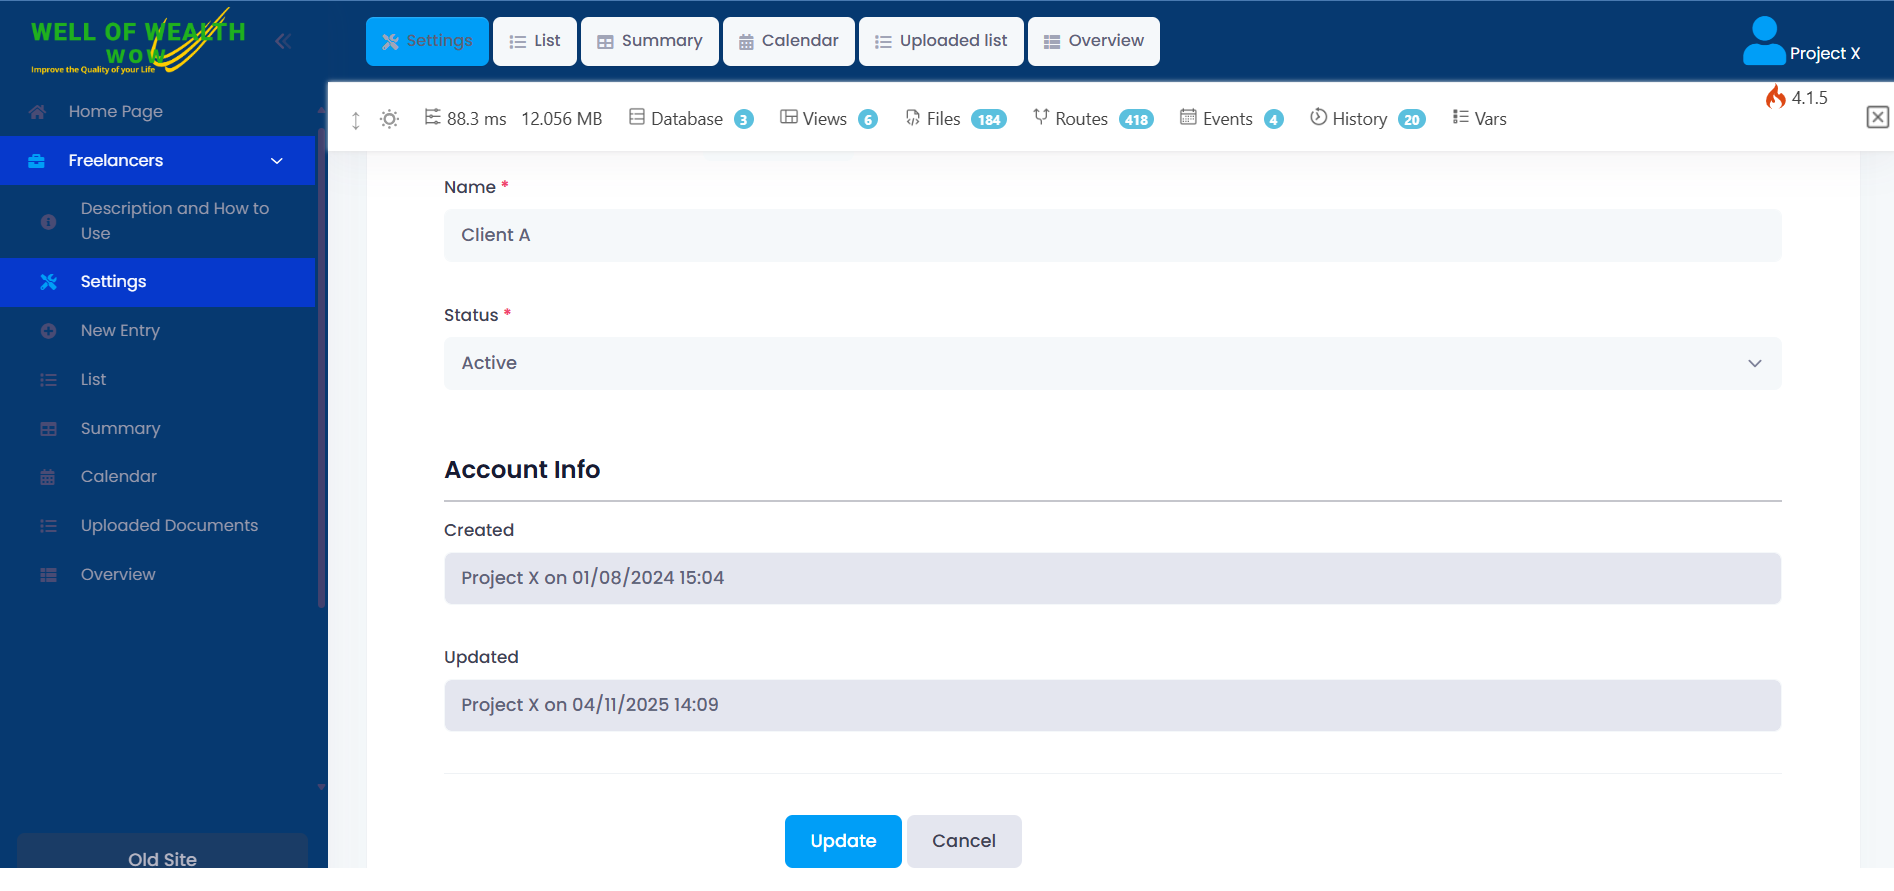Open the debug toolbar Routes panel
1894x891 pixels.
[1093, 119]
